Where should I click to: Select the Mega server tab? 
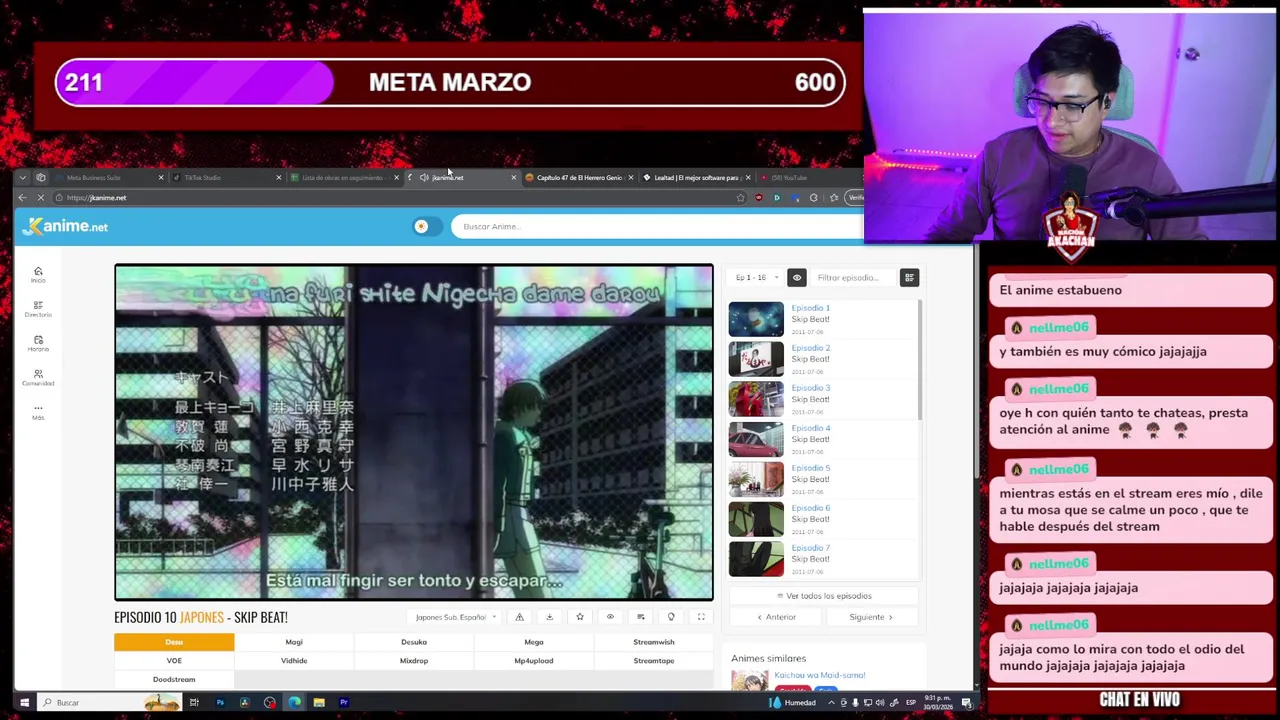coord(534,642)
